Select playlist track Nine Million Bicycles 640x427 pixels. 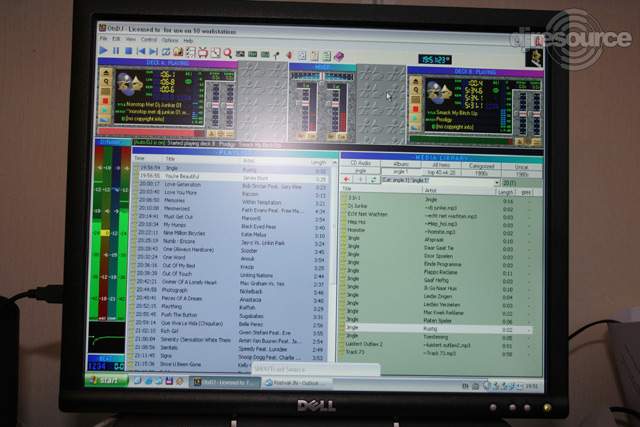click(231, 234)
